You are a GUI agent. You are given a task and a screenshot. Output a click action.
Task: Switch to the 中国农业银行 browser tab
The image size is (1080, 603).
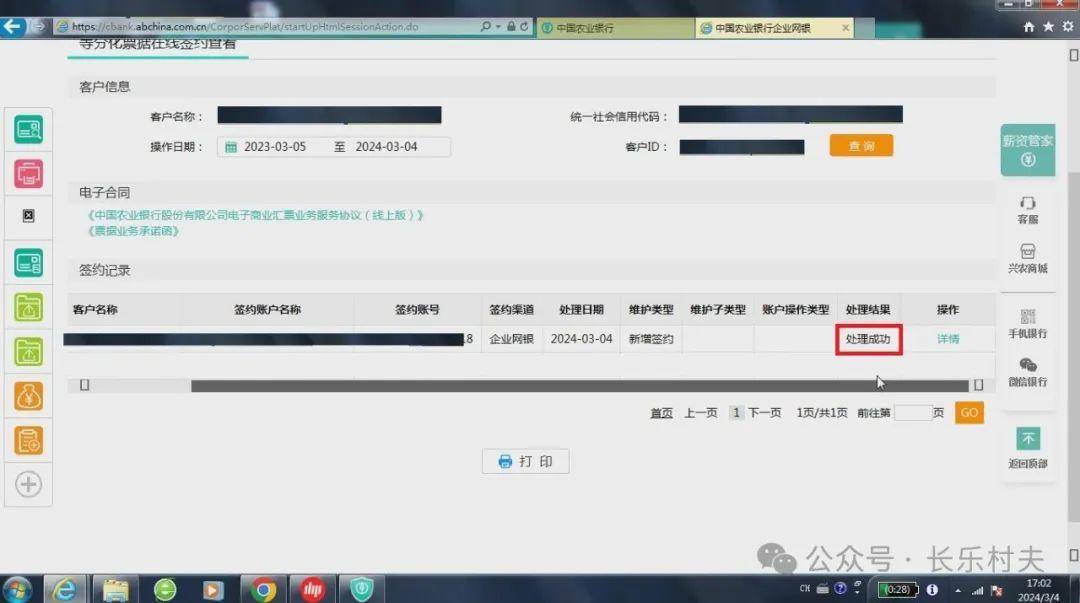tap(613, 28)
